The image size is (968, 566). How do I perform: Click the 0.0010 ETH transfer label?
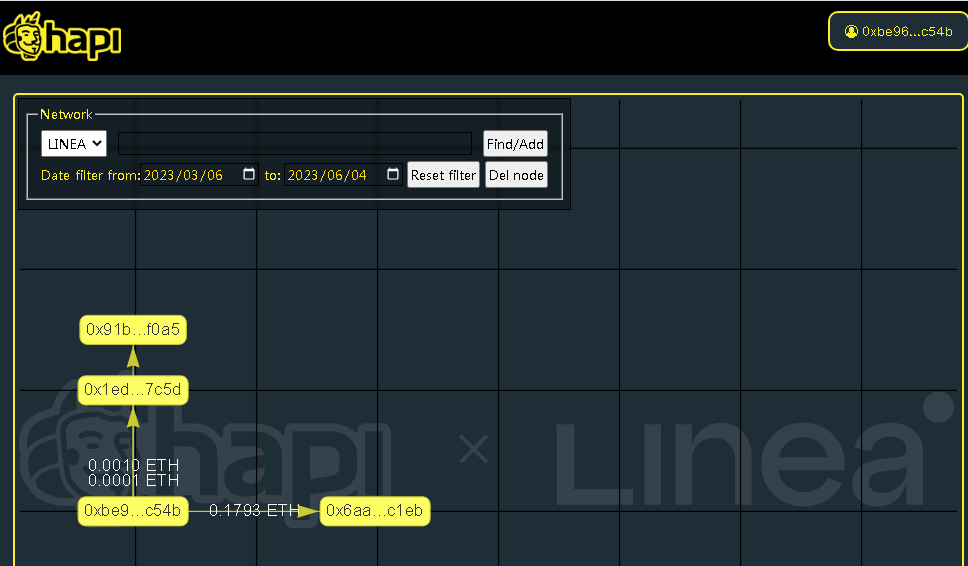pyautogui.click(x=133, y=465)
